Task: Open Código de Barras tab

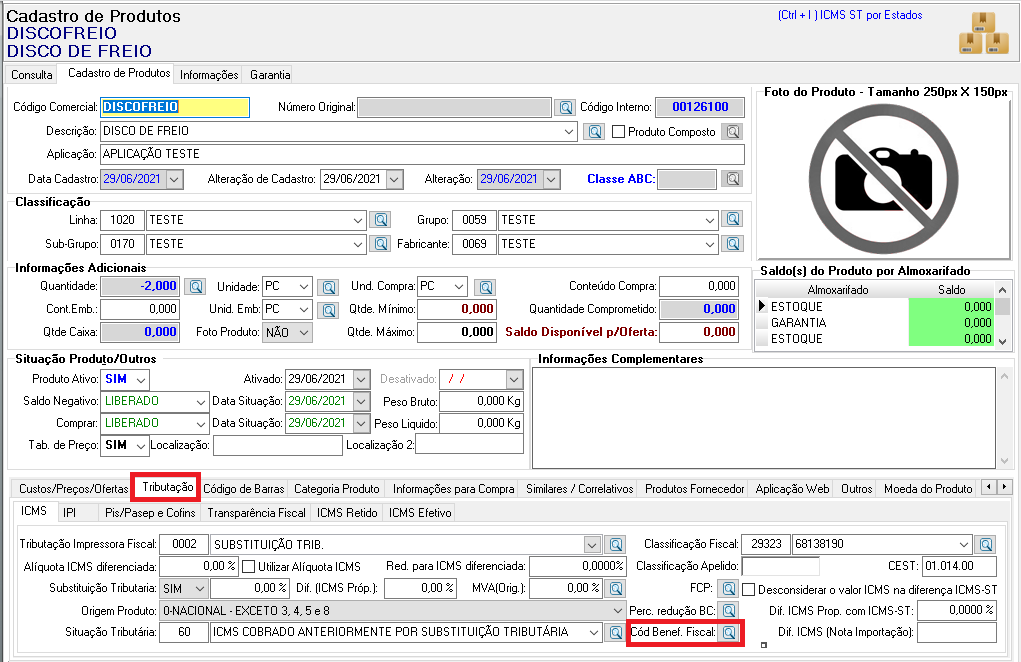Action: tap(244, 489)
